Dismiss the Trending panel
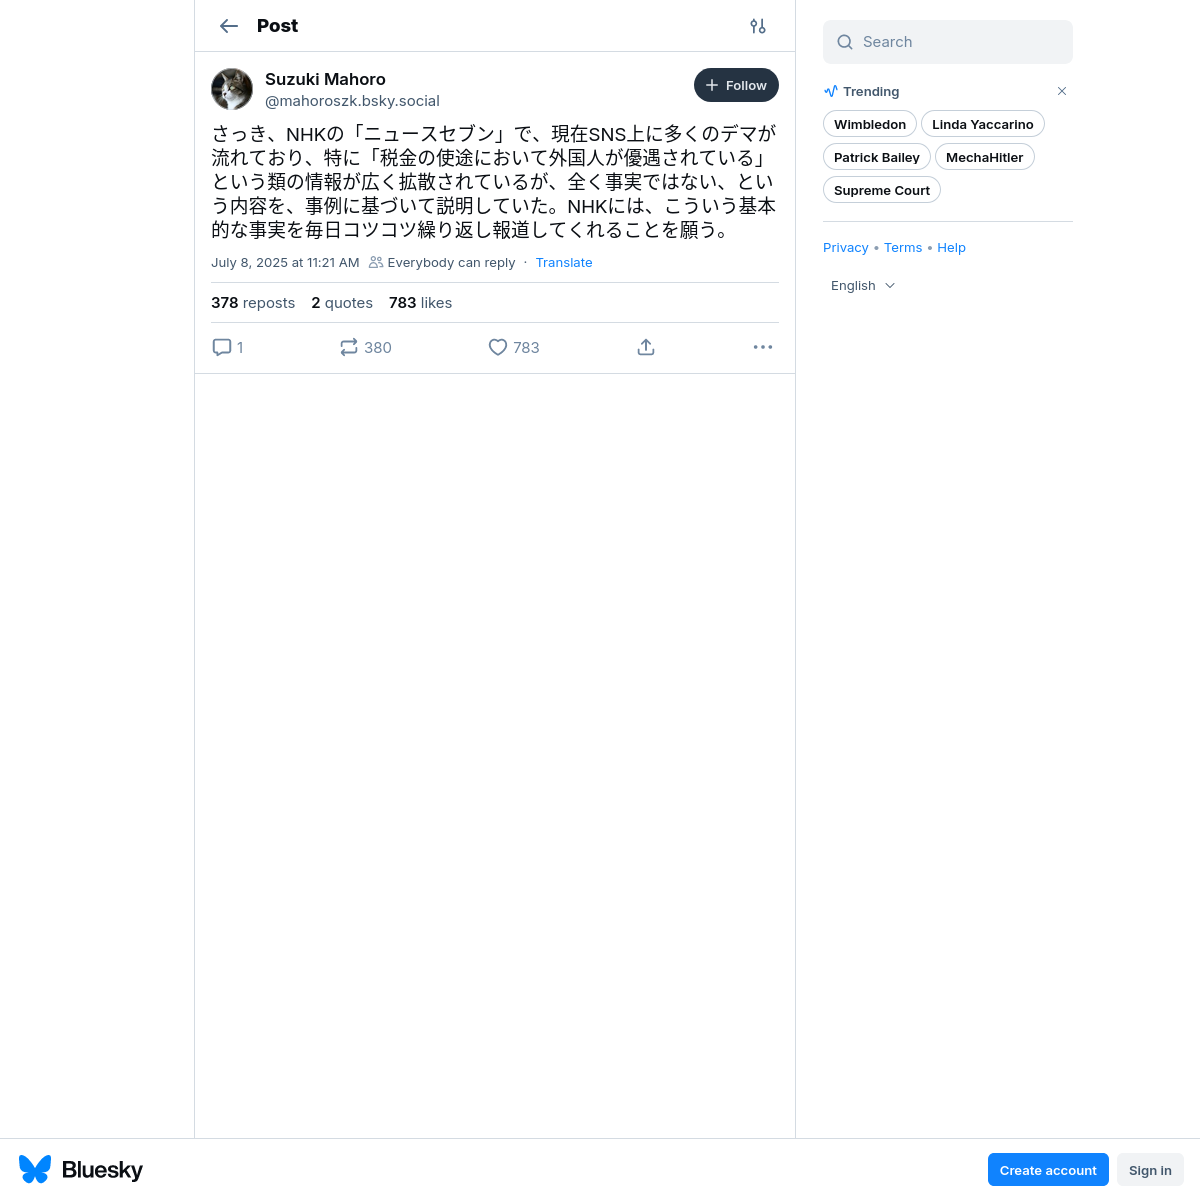Viewport: 1200px width, 1200px height. [x=1062, y=91]
